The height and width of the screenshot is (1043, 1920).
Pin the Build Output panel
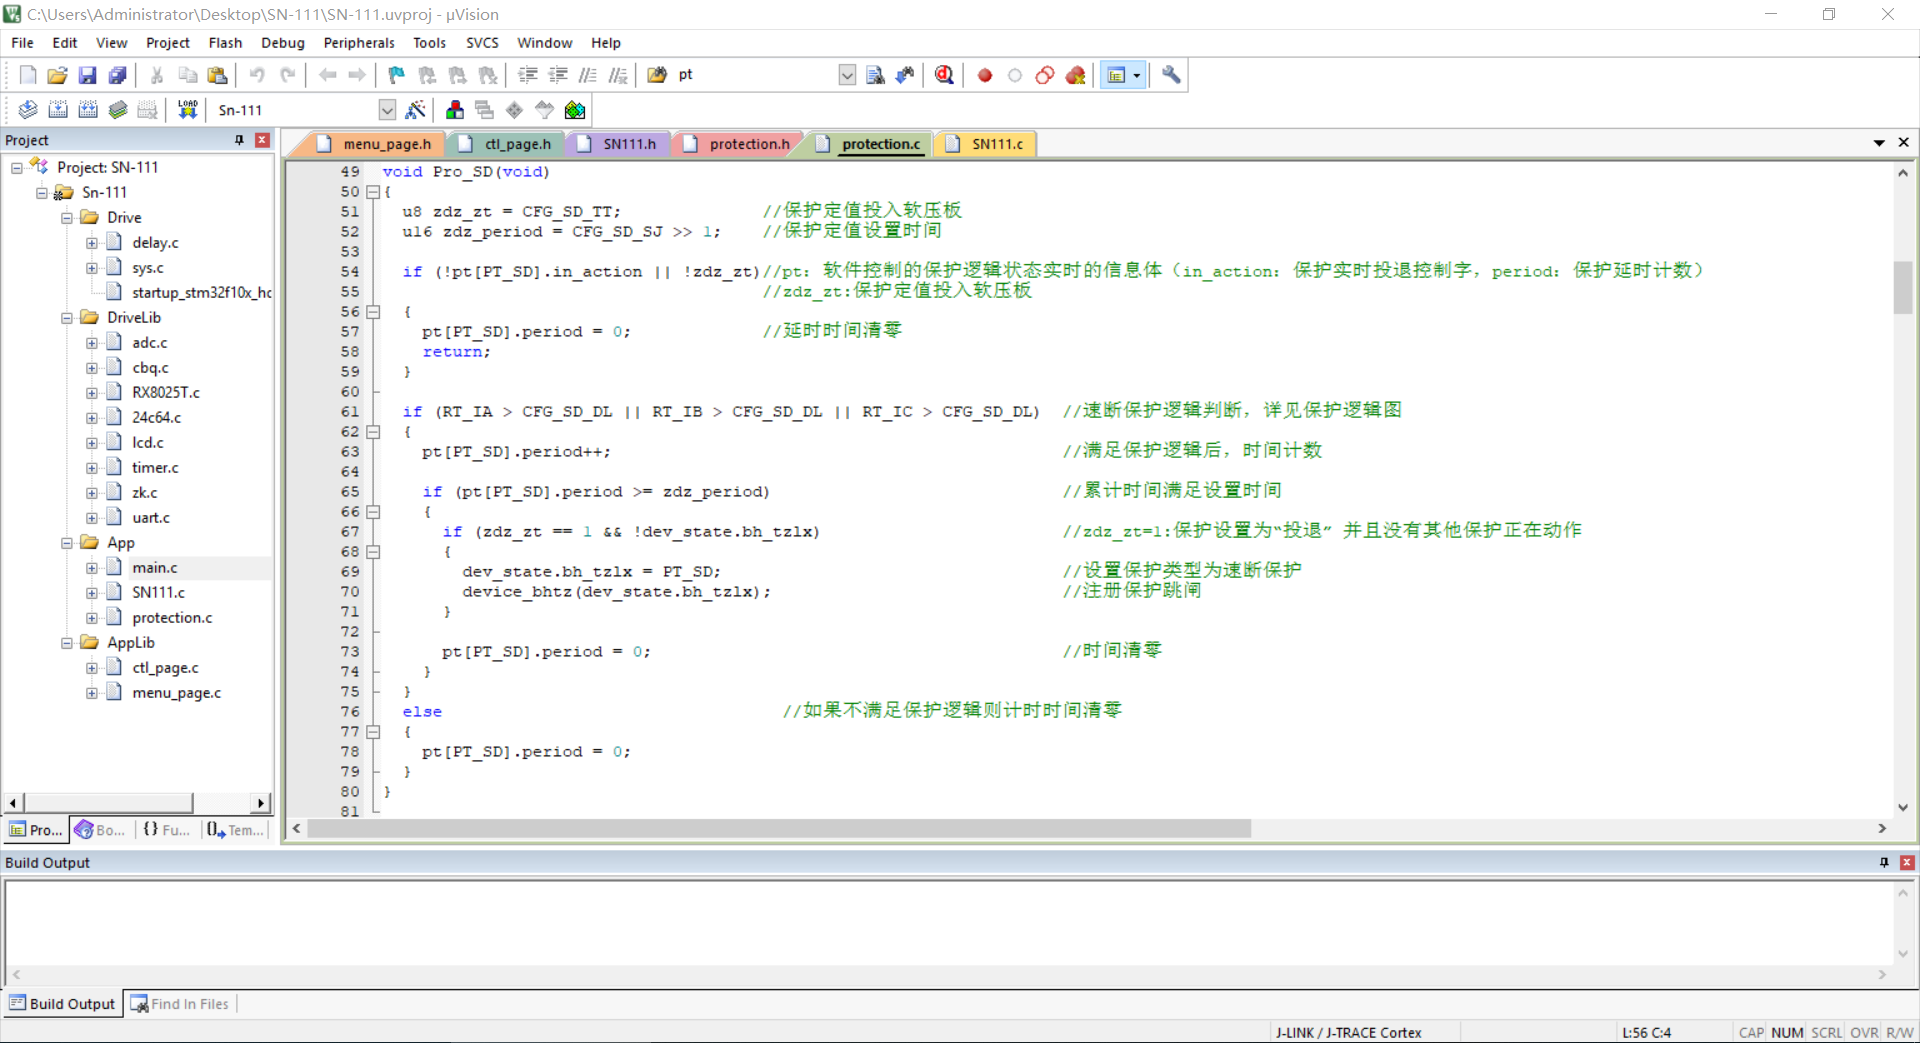[x=1884, y=862]
